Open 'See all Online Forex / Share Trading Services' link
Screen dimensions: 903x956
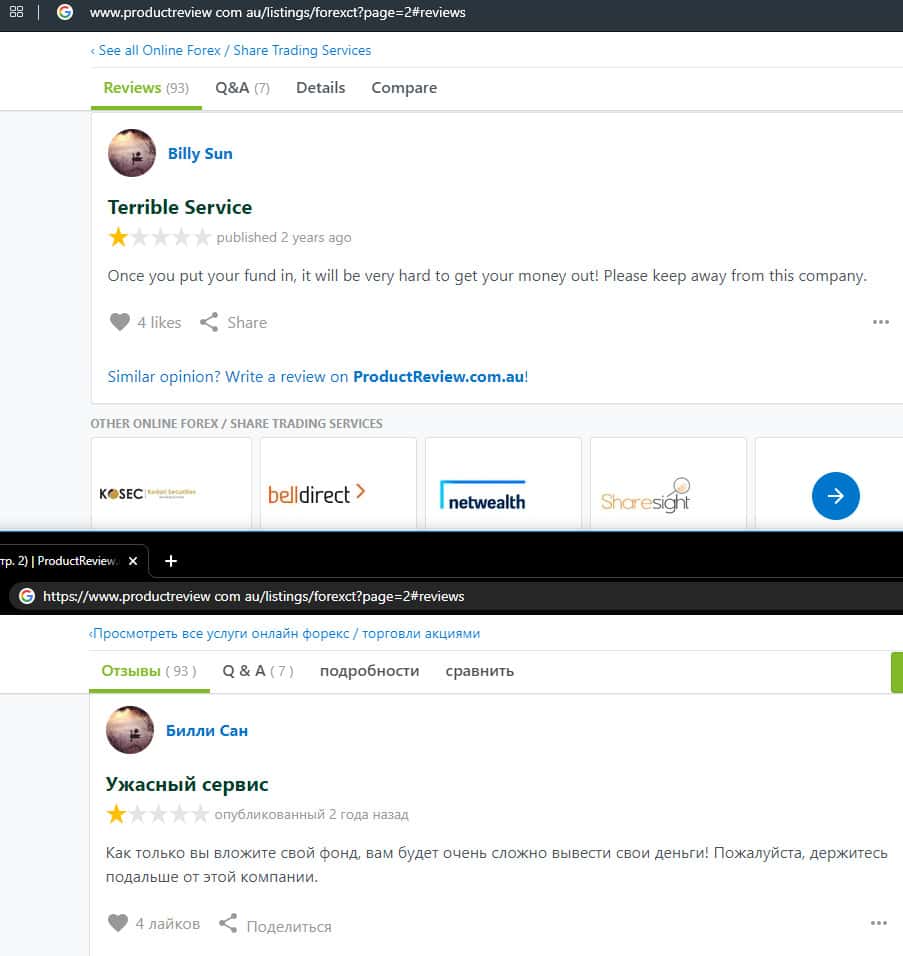[231, 50]
